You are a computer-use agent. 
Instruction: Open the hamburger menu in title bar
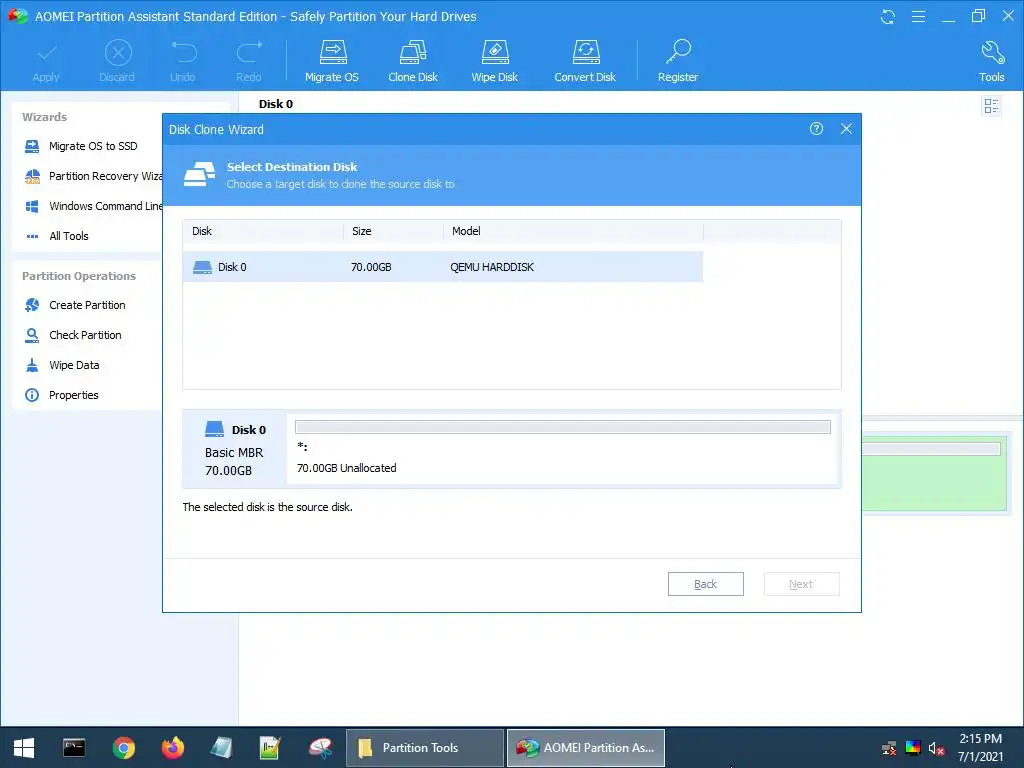(x=918, y=16)
